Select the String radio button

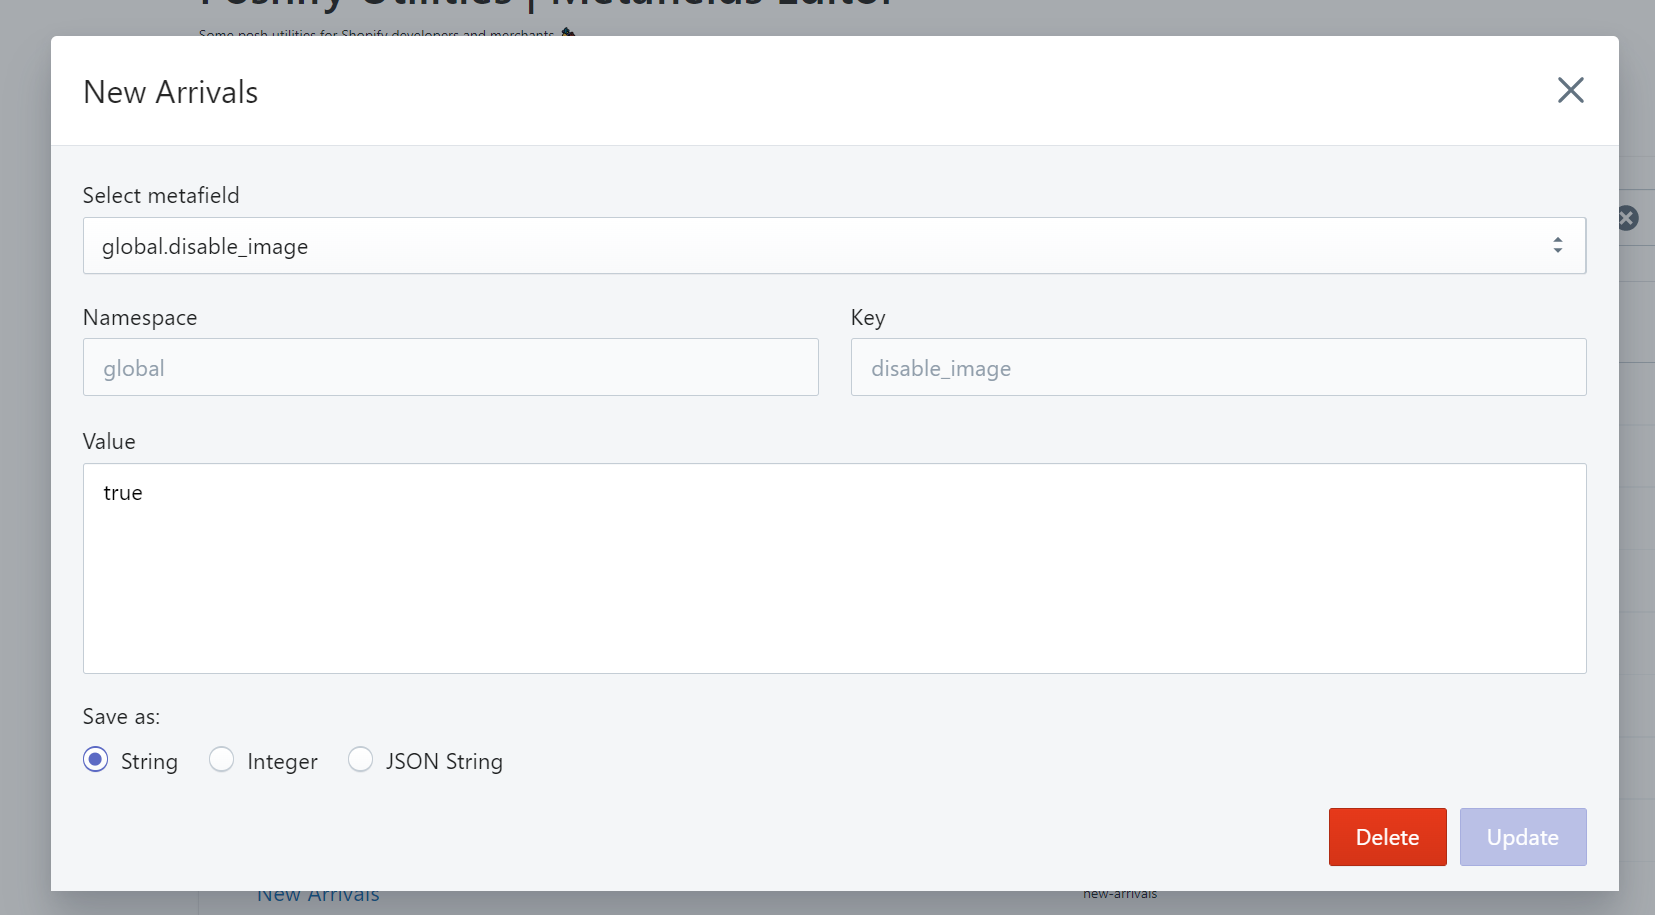(96, 760)
